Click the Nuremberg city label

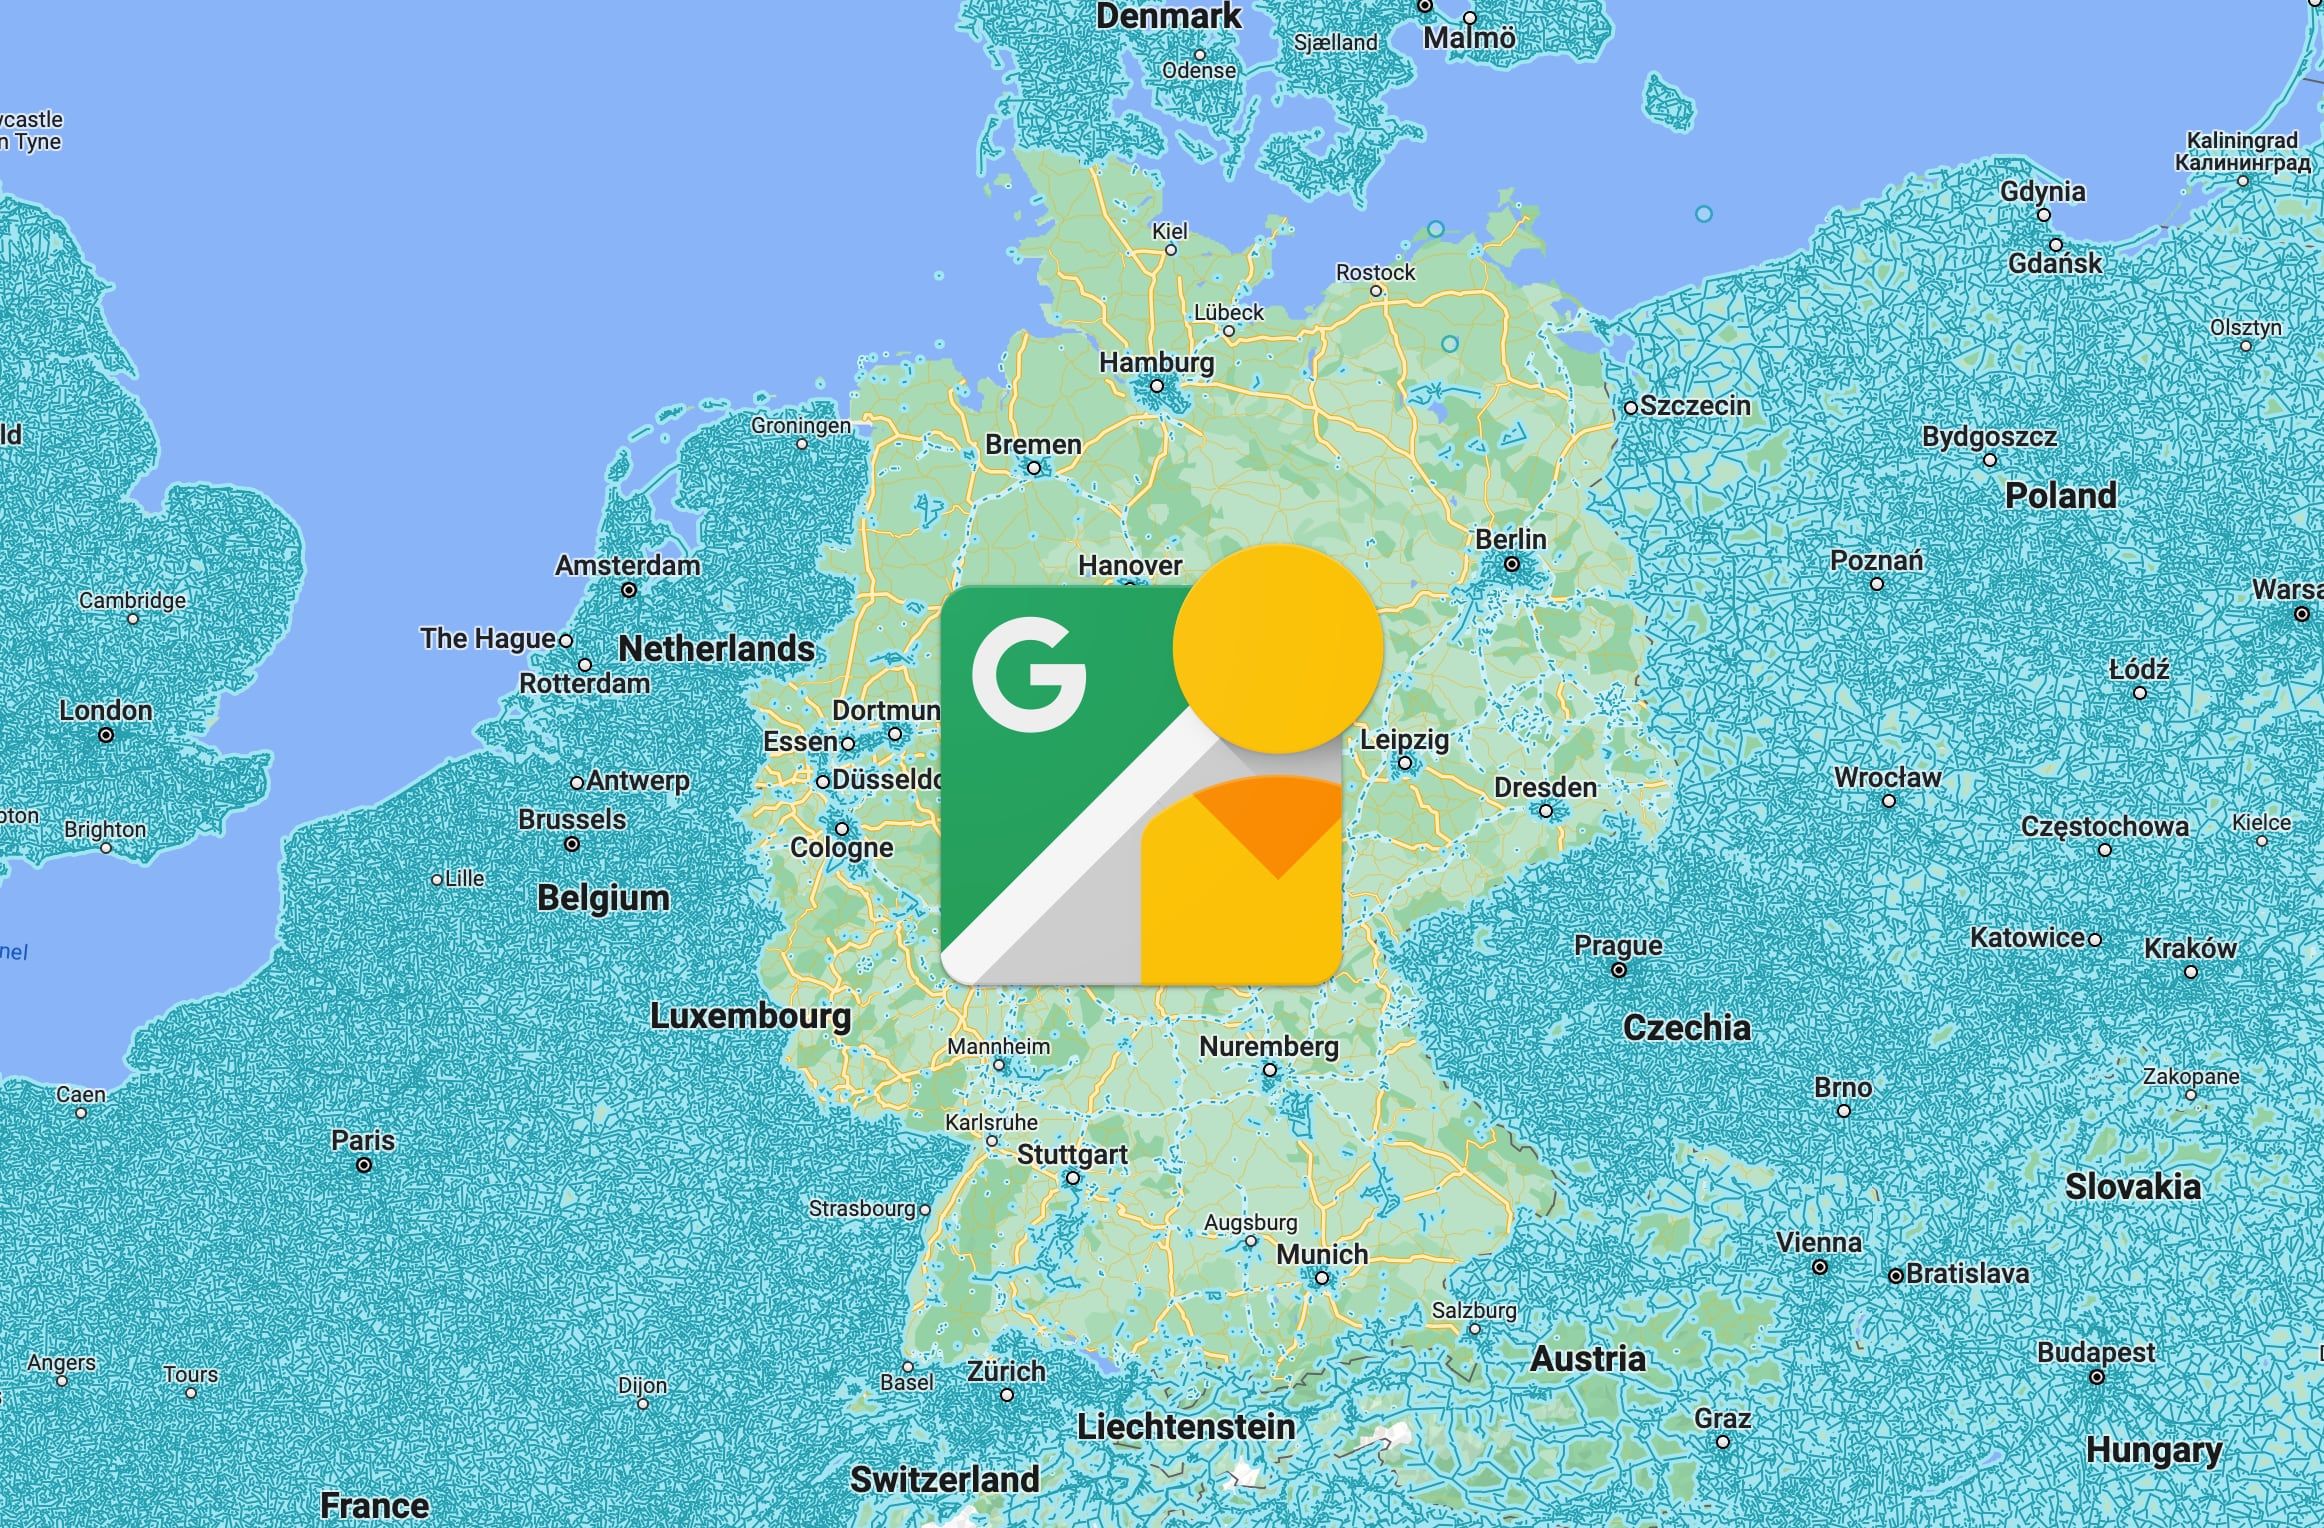point(1268,1047)
